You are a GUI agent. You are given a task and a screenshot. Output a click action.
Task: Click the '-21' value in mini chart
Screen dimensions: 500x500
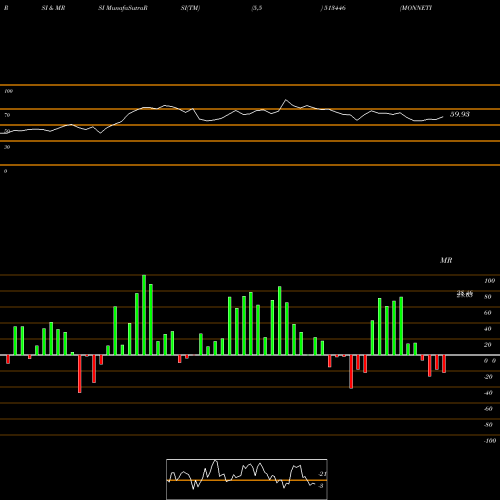(322, 474)
